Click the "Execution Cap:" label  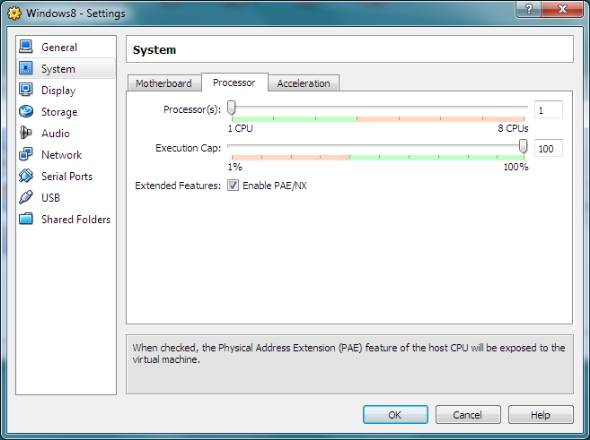click(x=188, y=148)
